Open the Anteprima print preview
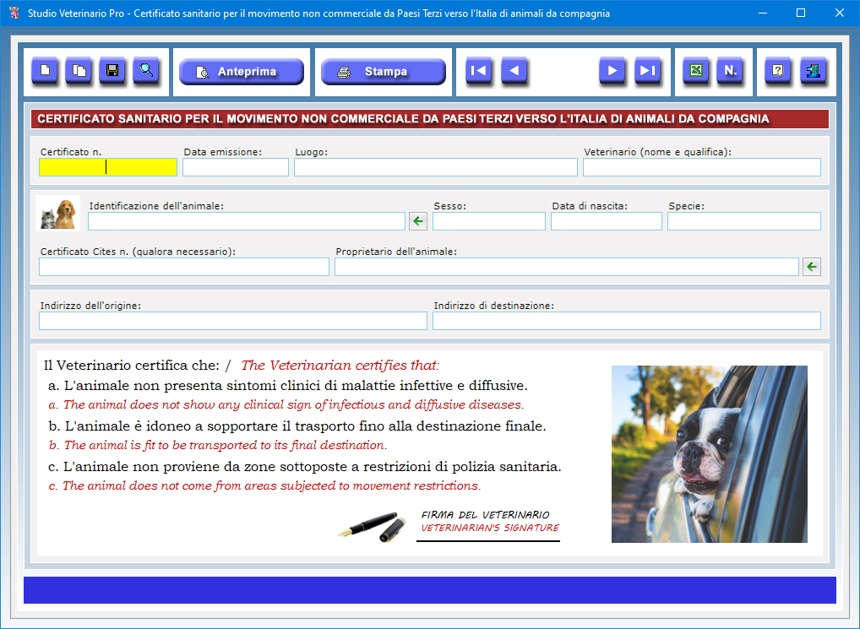 point(241,71)
